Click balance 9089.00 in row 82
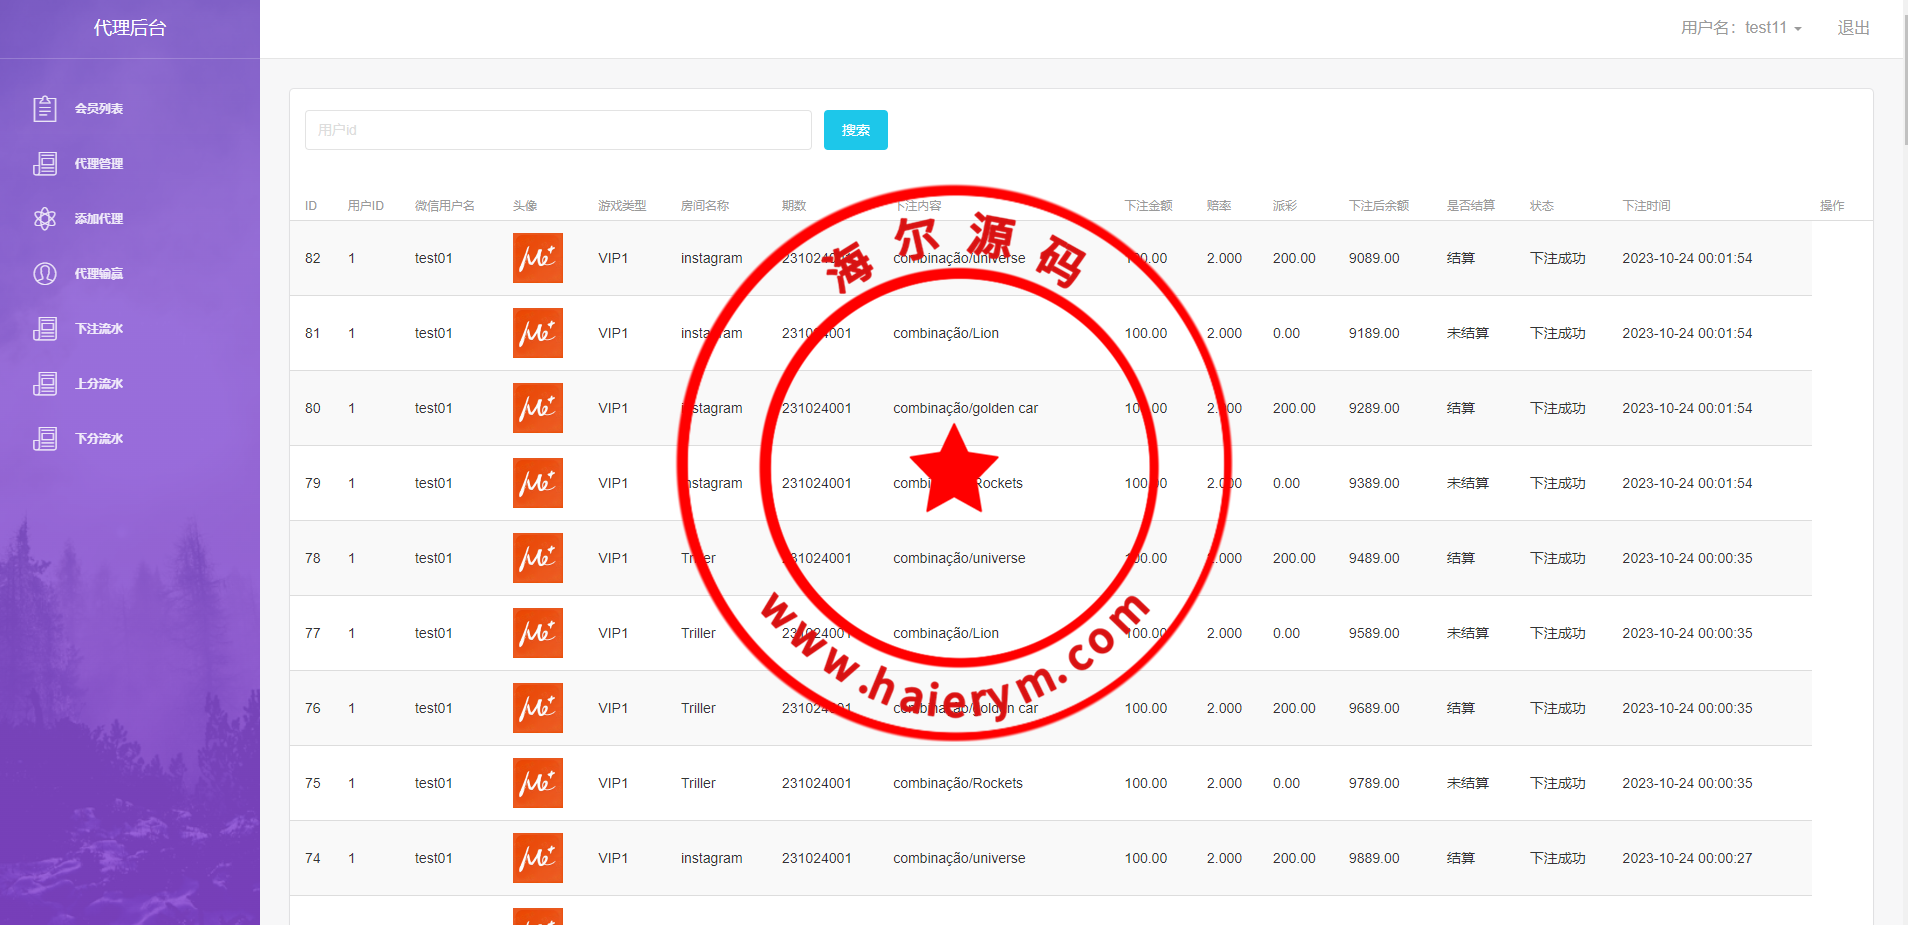1908x925 pixels. pyautogui.click(x=1374, y=258)
